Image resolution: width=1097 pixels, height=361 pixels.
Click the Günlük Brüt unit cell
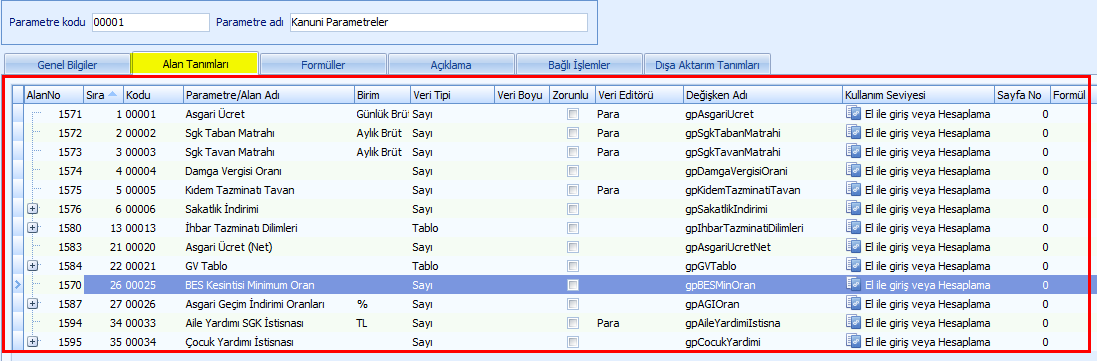click(382, 113)
